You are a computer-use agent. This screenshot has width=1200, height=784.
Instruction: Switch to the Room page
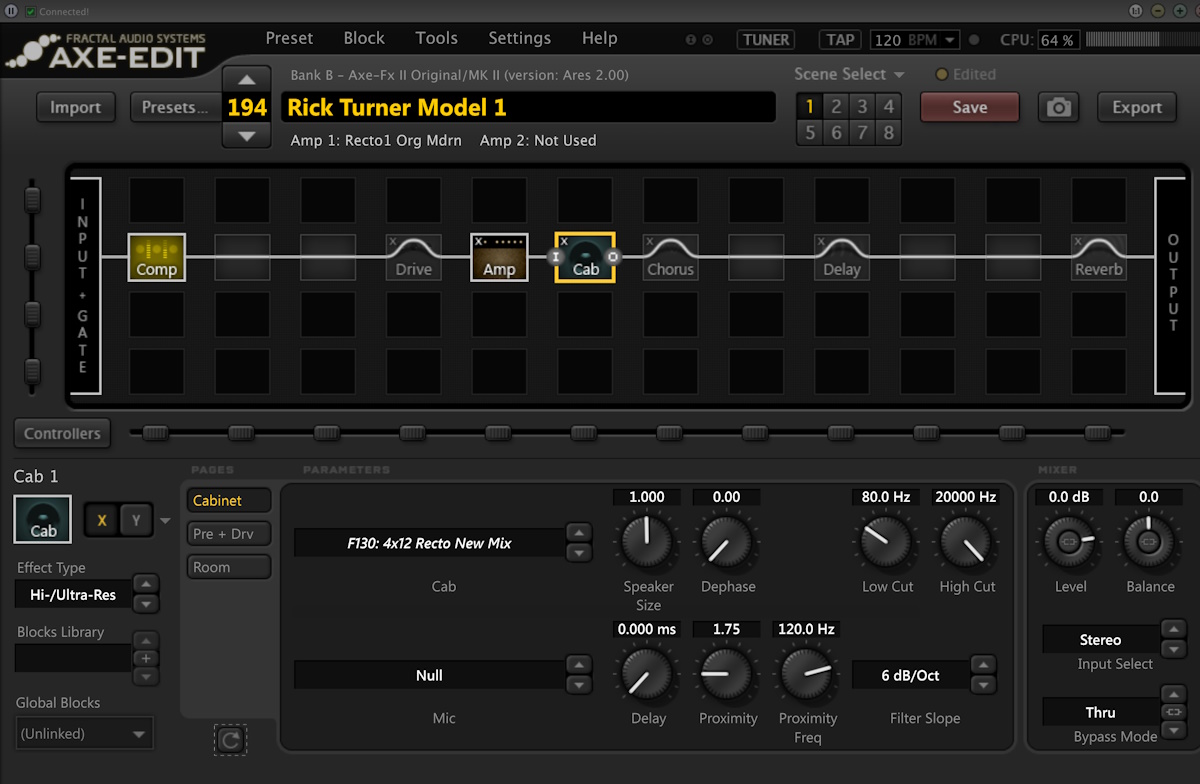click(229, 567)
